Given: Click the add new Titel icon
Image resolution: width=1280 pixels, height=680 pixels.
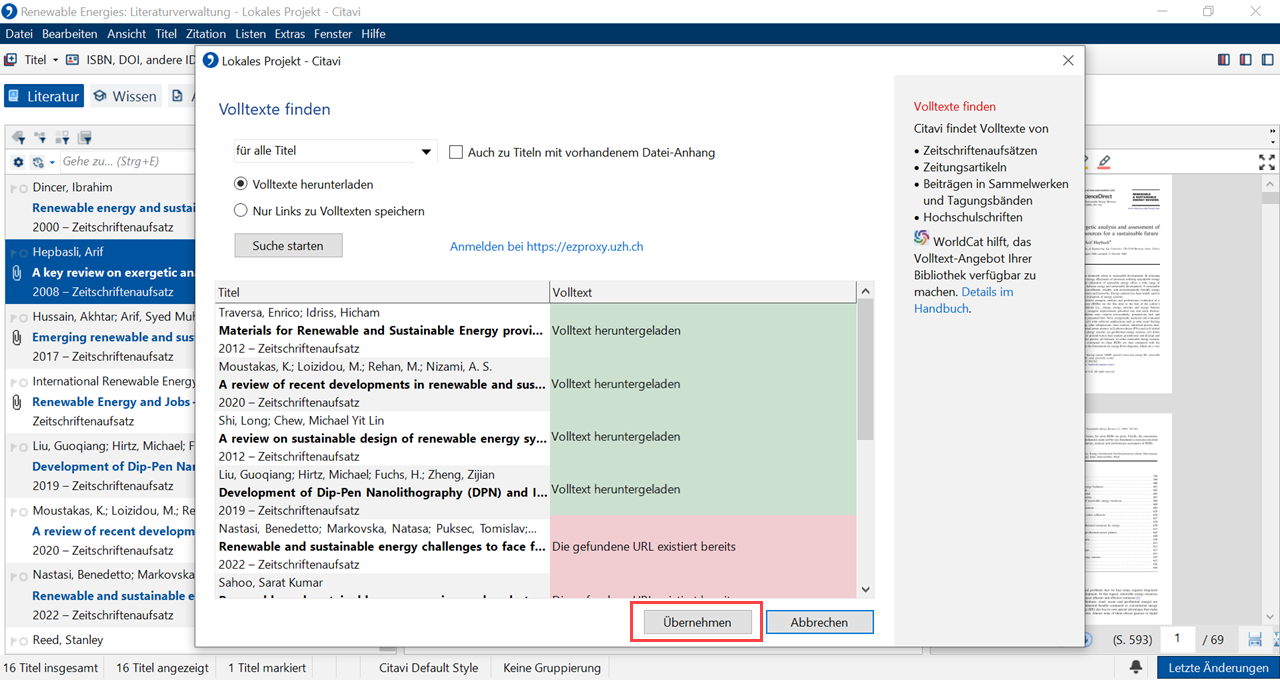Looking at the screenshot, I should coord(11,60).
